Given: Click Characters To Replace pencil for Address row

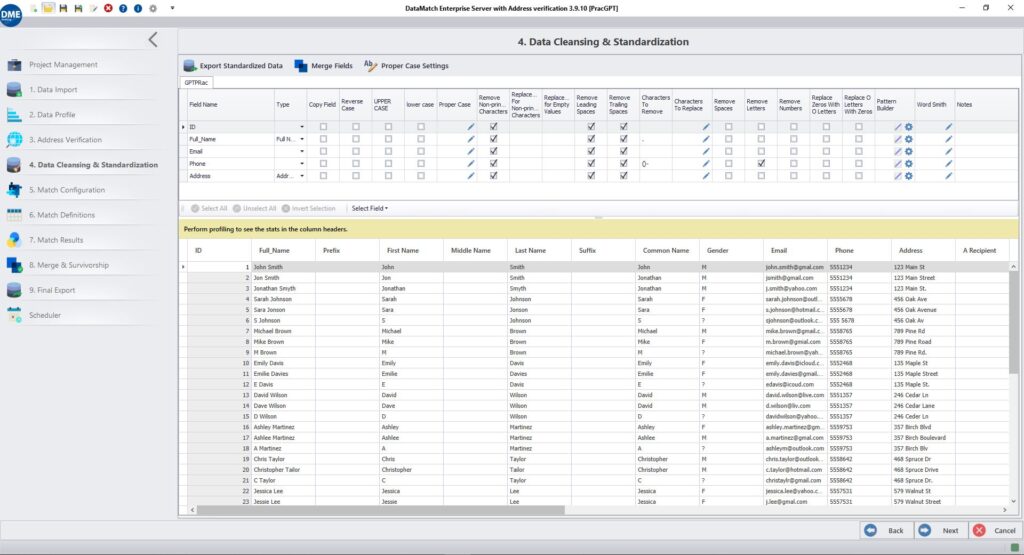Looking at the screenshot, I should point(705,176).
